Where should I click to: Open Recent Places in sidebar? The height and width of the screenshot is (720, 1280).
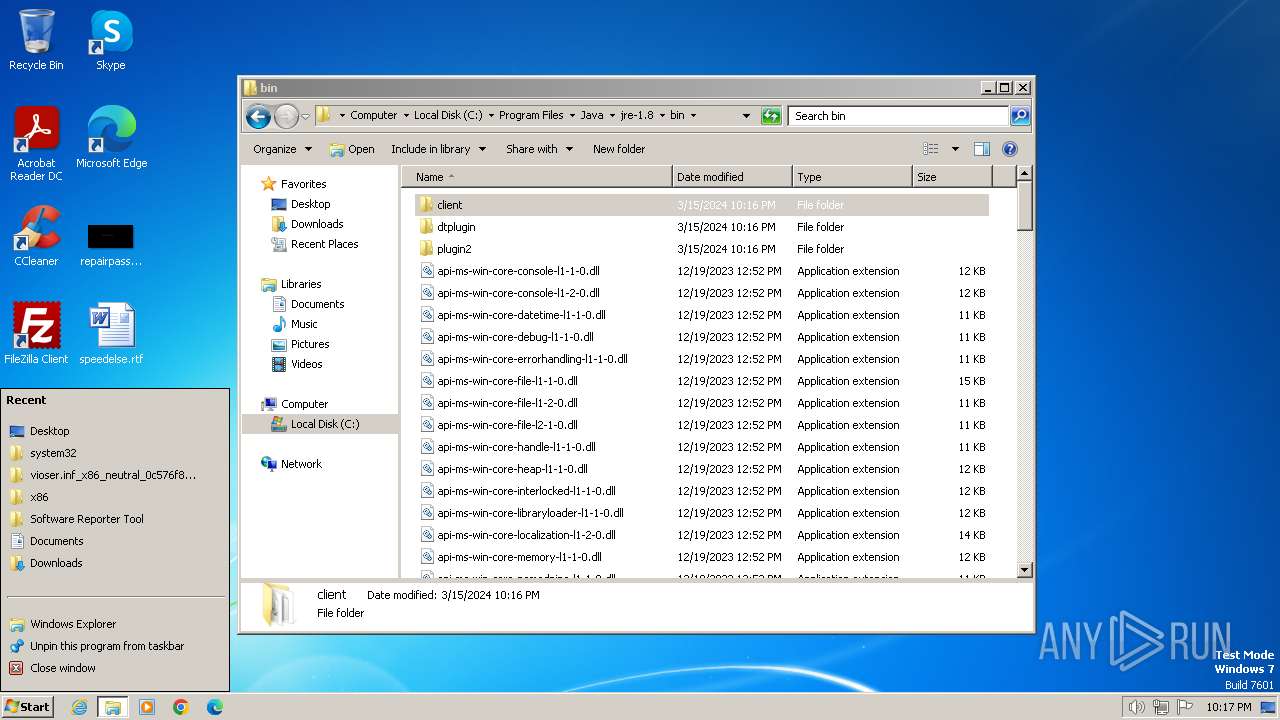[x=324, y=244]
